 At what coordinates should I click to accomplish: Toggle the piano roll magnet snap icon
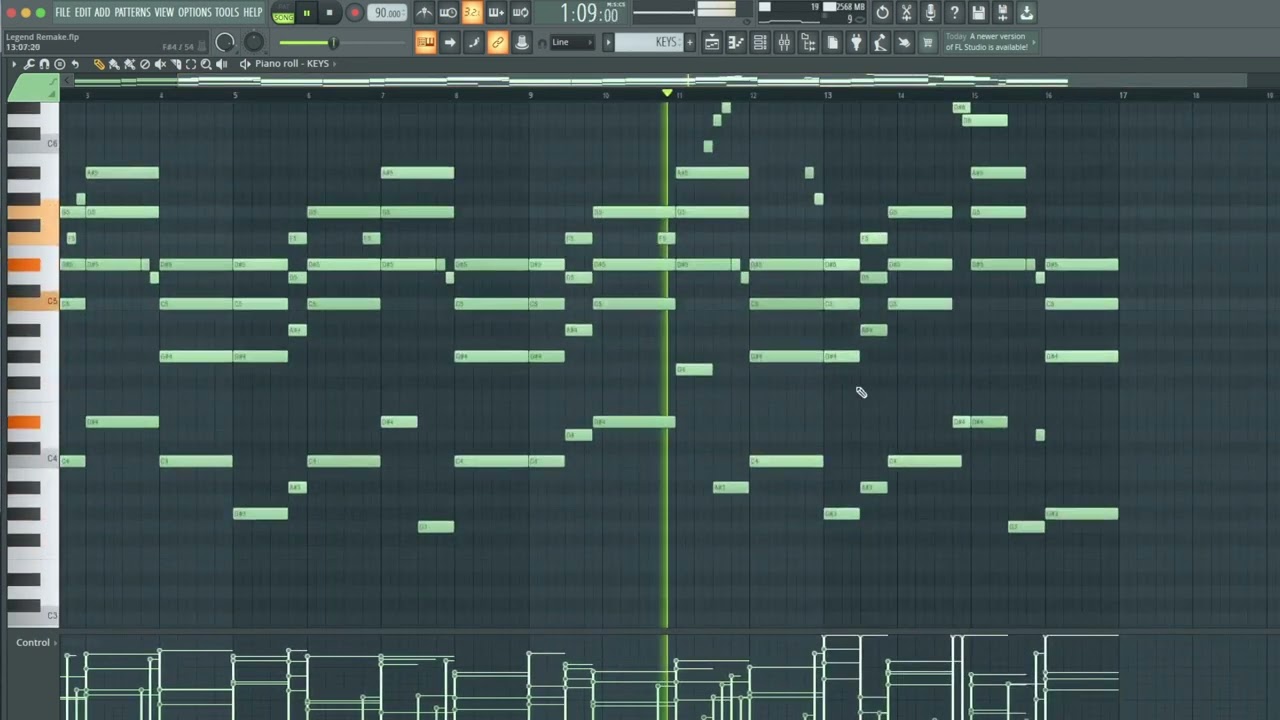(x=44, y=64)
